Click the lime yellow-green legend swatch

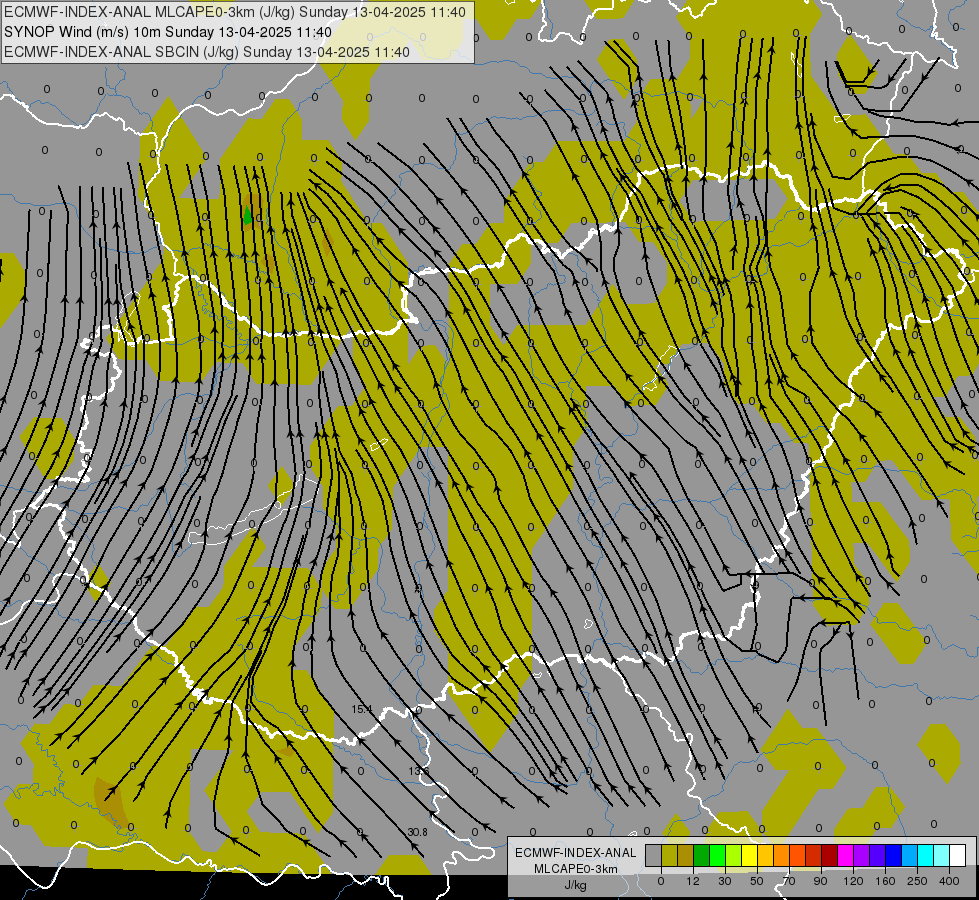(734, 855)
